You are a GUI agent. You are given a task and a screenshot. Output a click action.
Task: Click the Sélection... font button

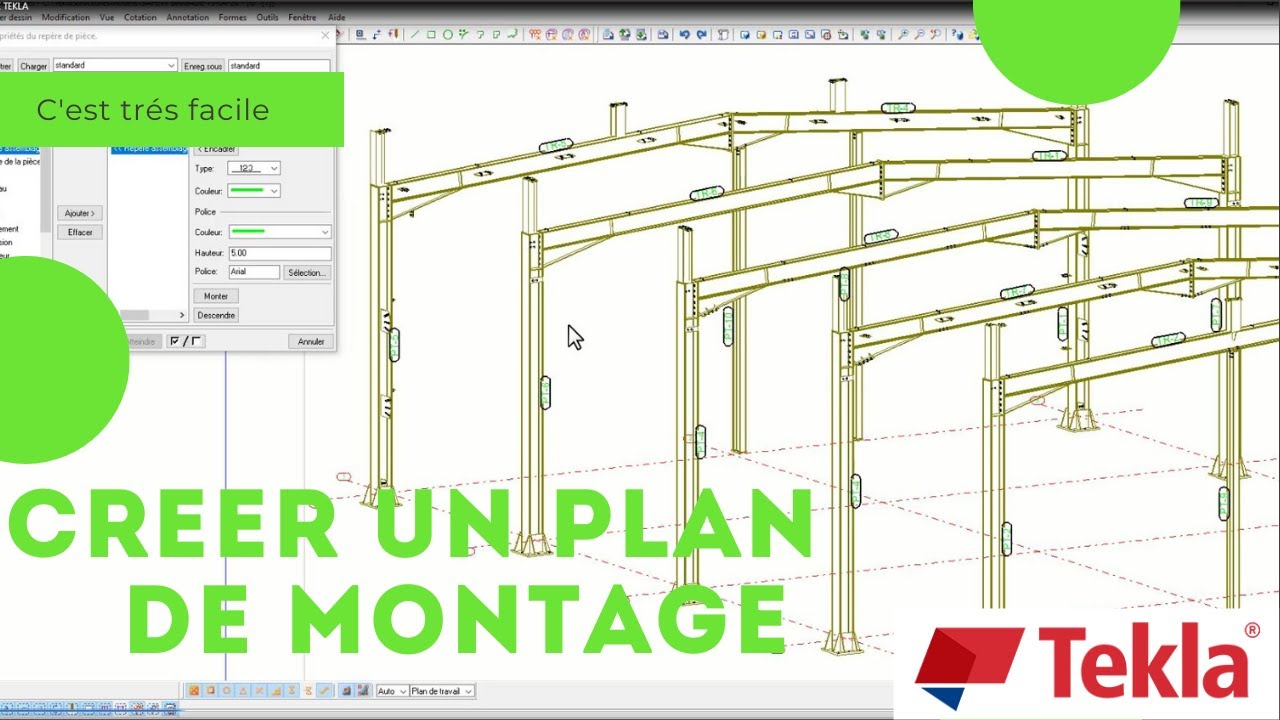pyautogui.click(x=307, y=272)
